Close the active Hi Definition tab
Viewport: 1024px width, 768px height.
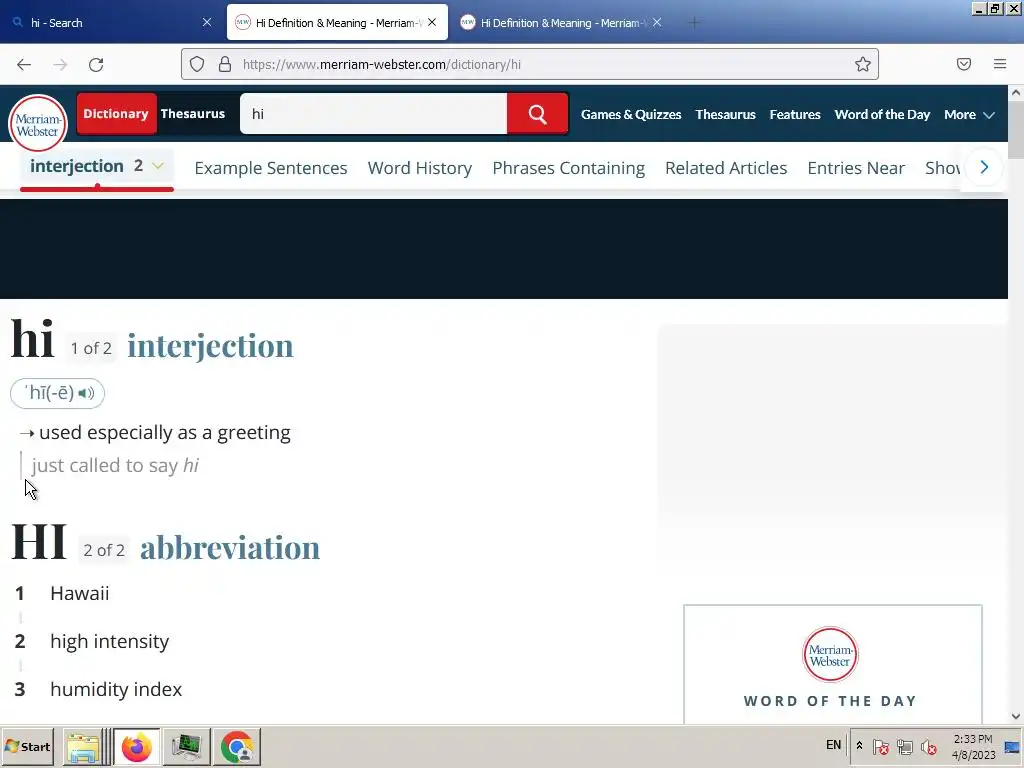tap(432, 22)
